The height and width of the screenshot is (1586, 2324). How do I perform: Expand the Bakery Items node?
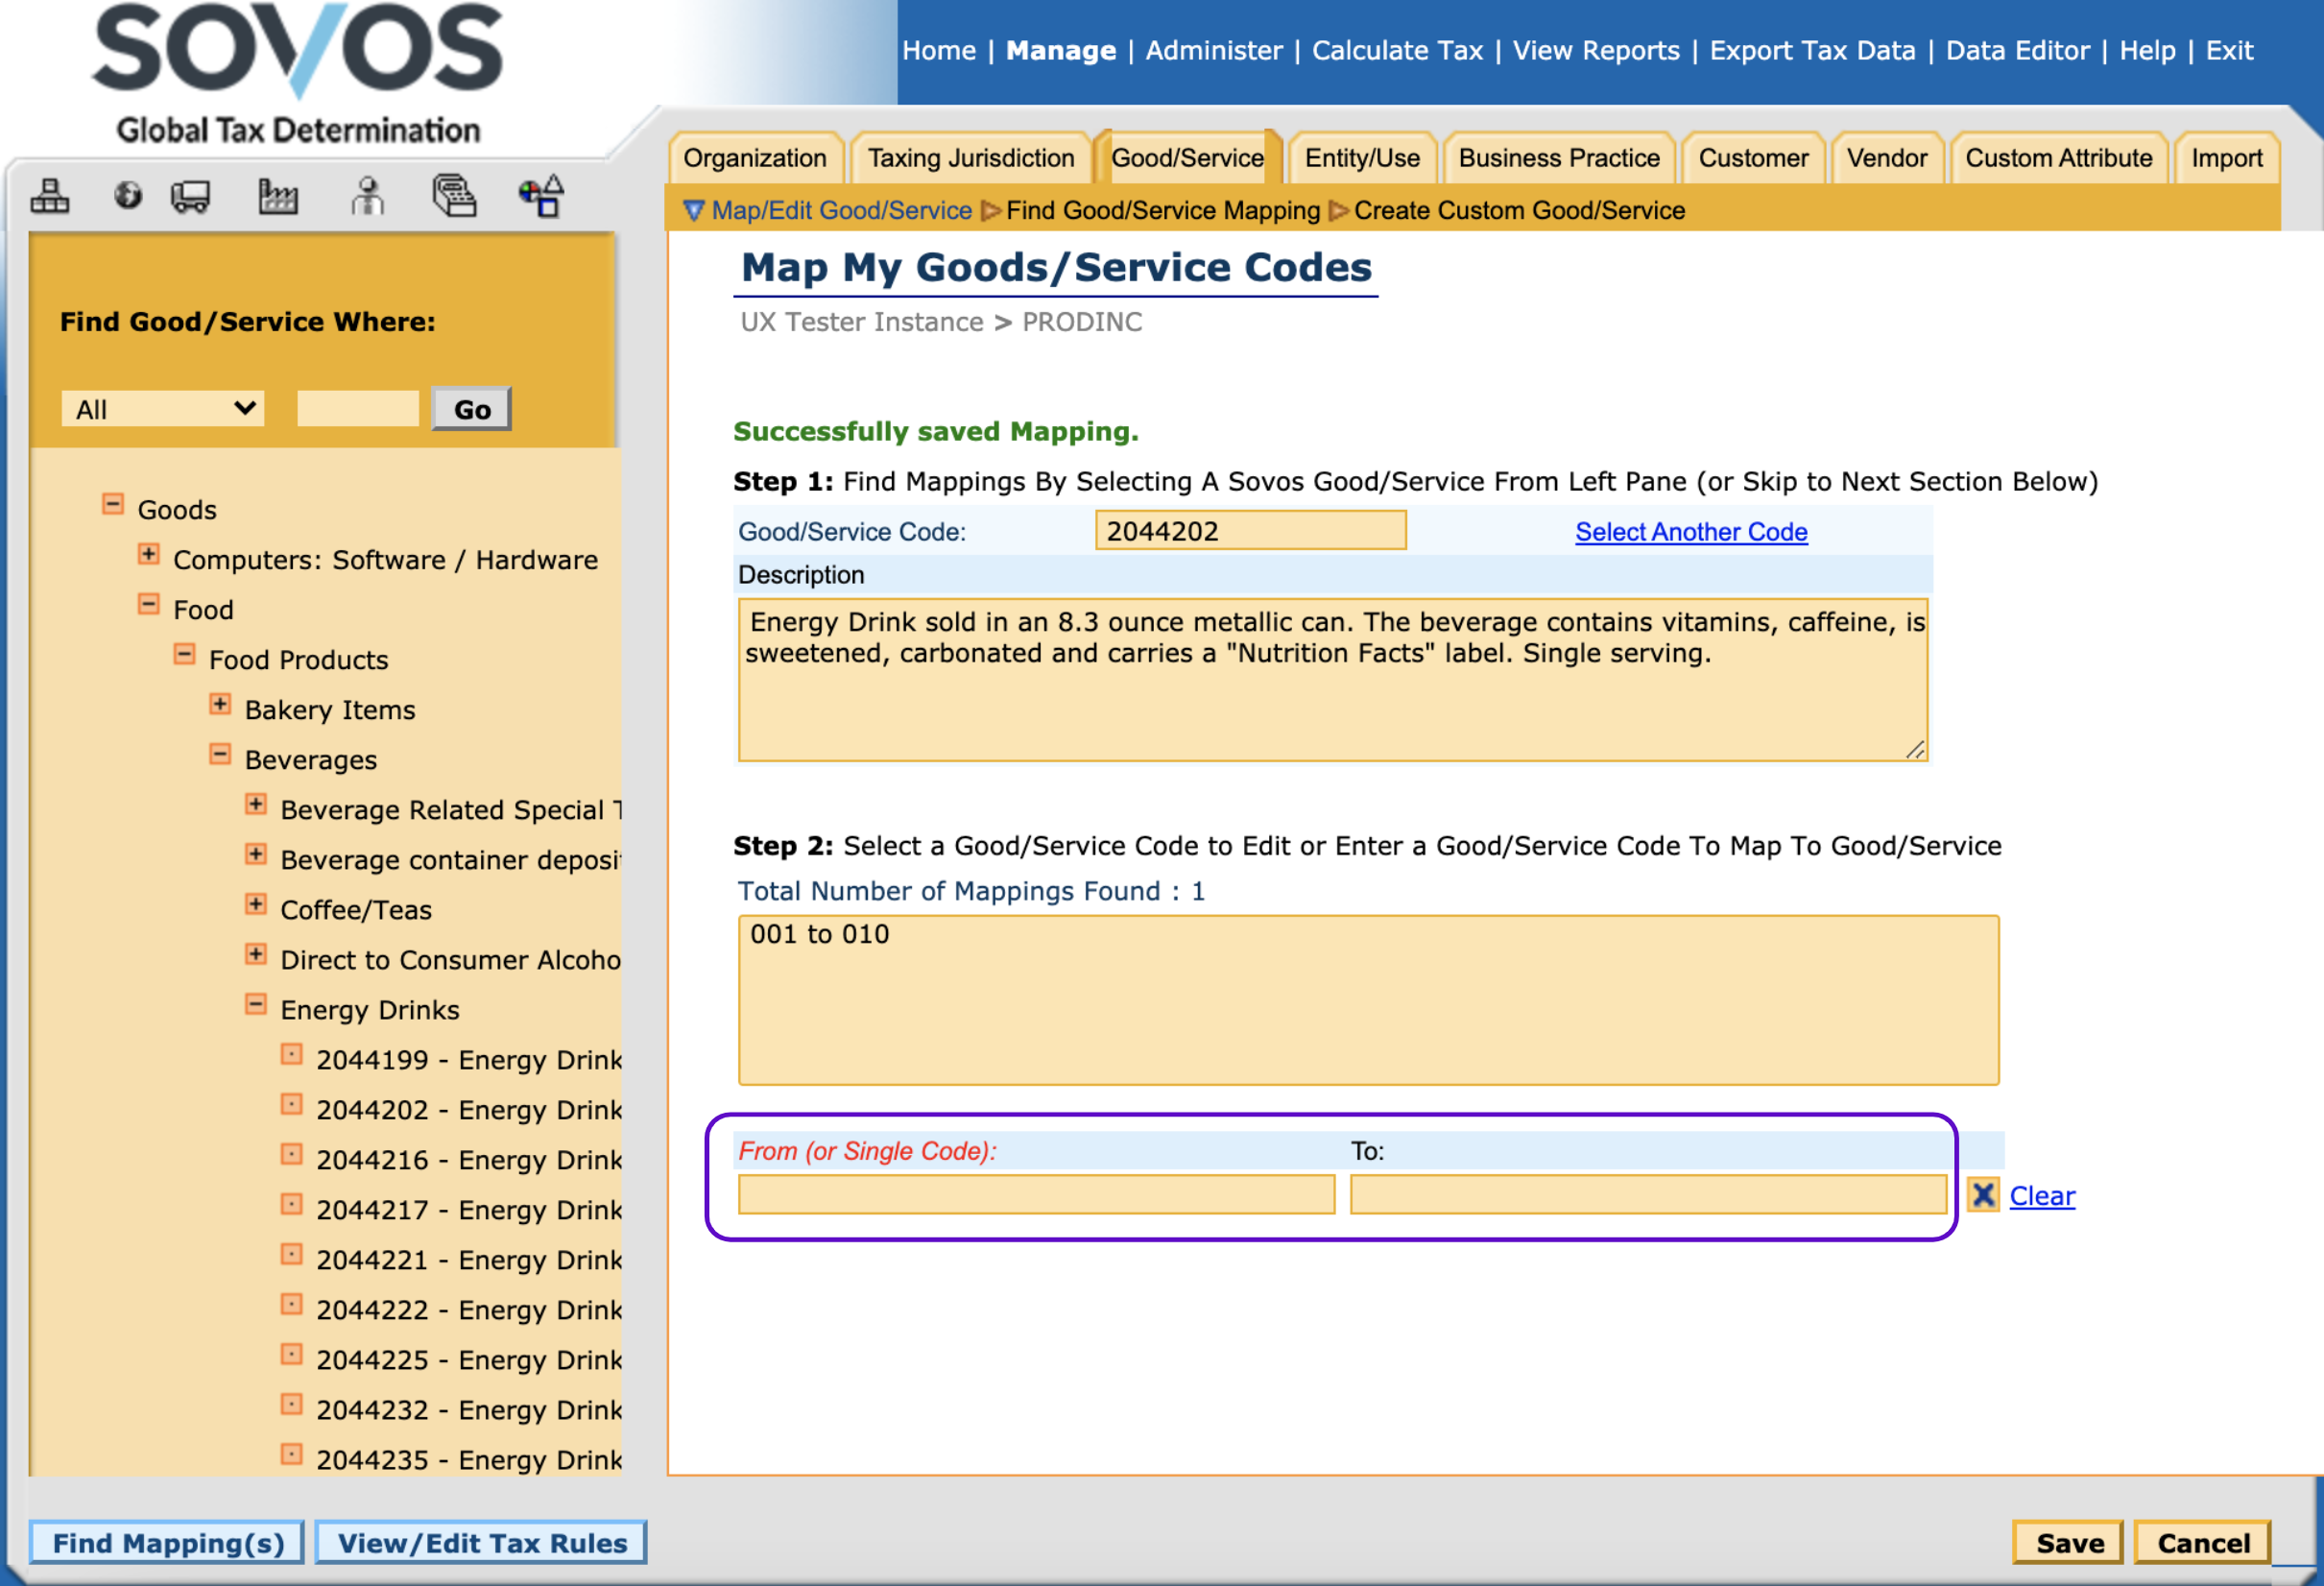(220, 705)
